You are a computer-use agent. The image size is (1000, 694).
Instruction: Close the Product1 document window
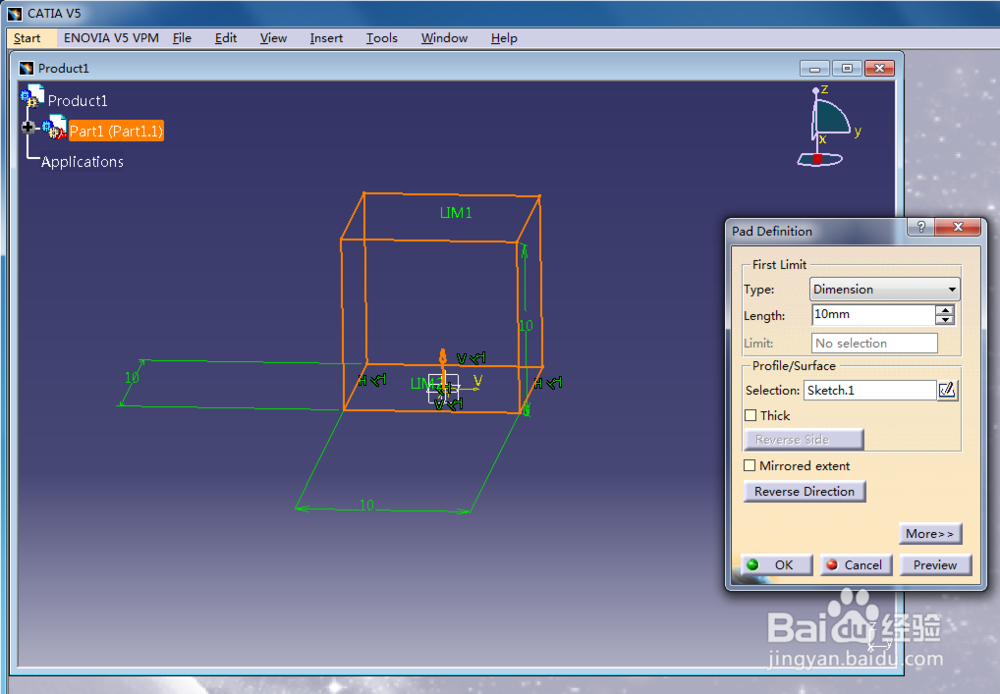pyautogui.click(x=879, y=68)
